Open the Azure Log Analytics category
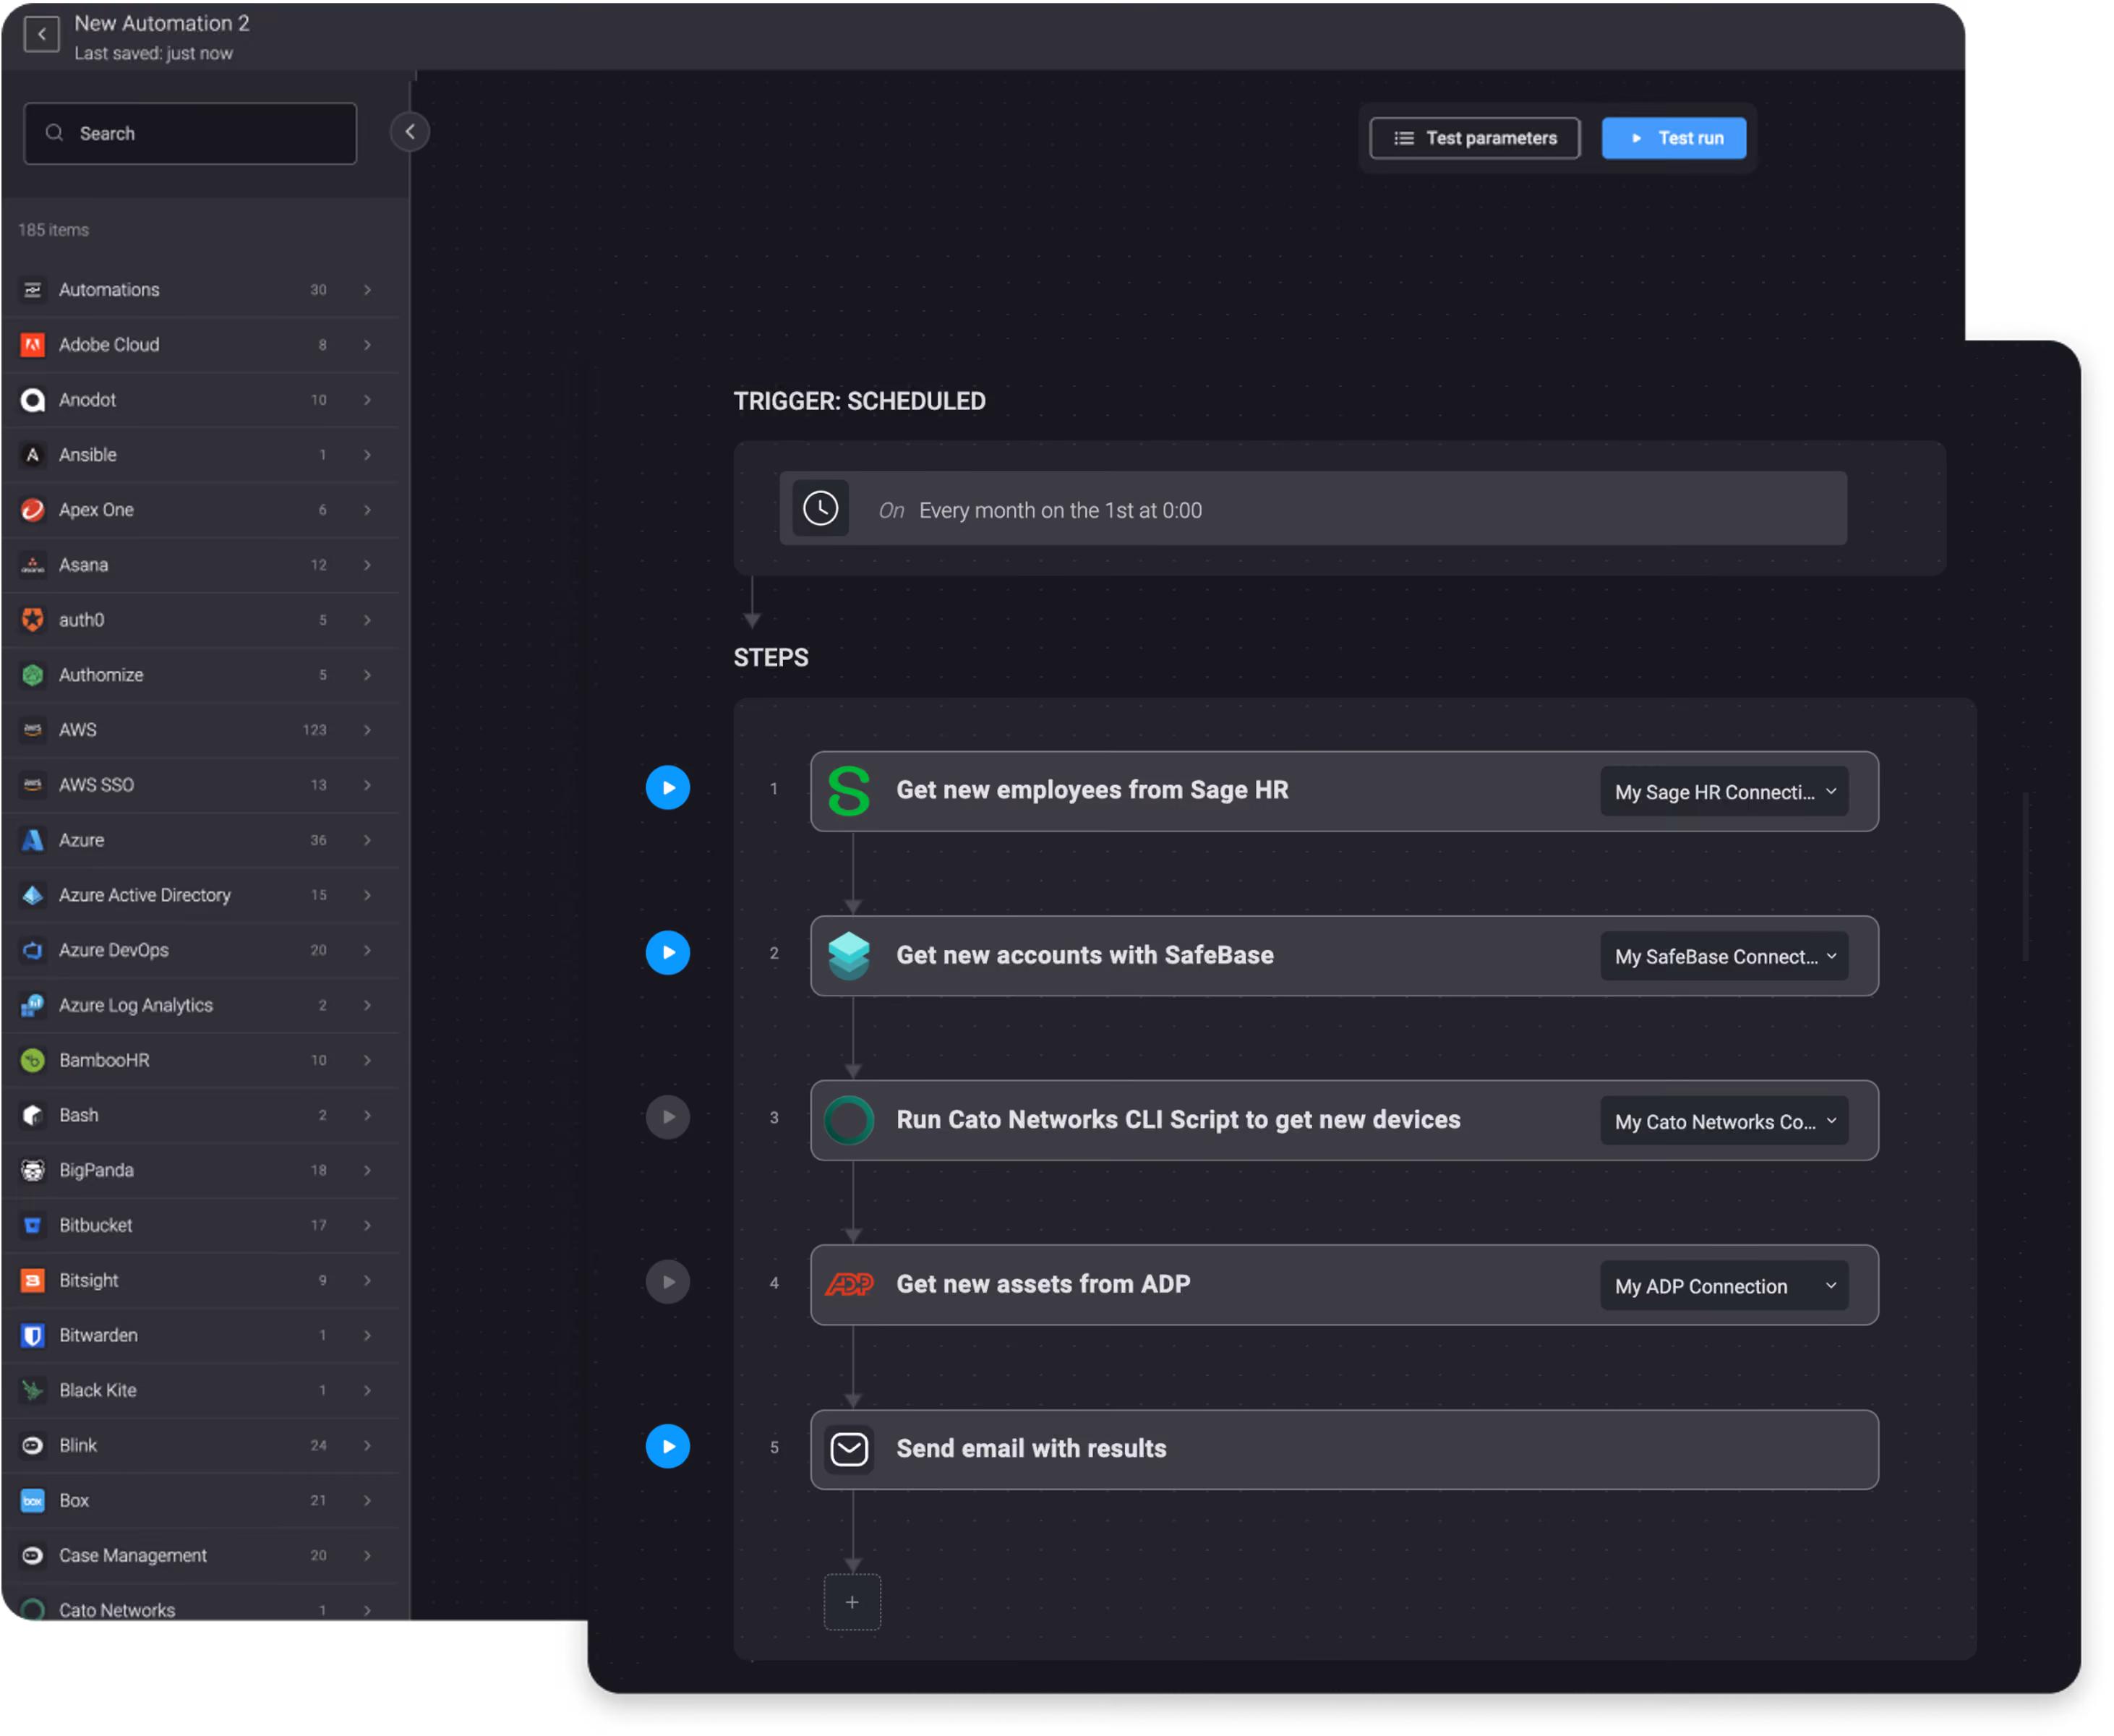The image size is (2114, 1736). coord(200,1006)
